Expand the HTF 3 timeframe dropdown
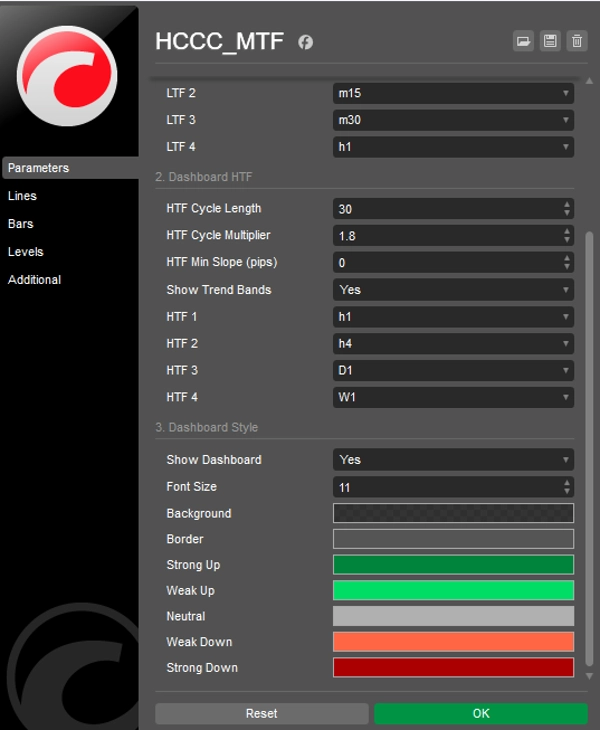Image resolution: width=600 pixels, height=730 pixels. [x=453, y=371]
